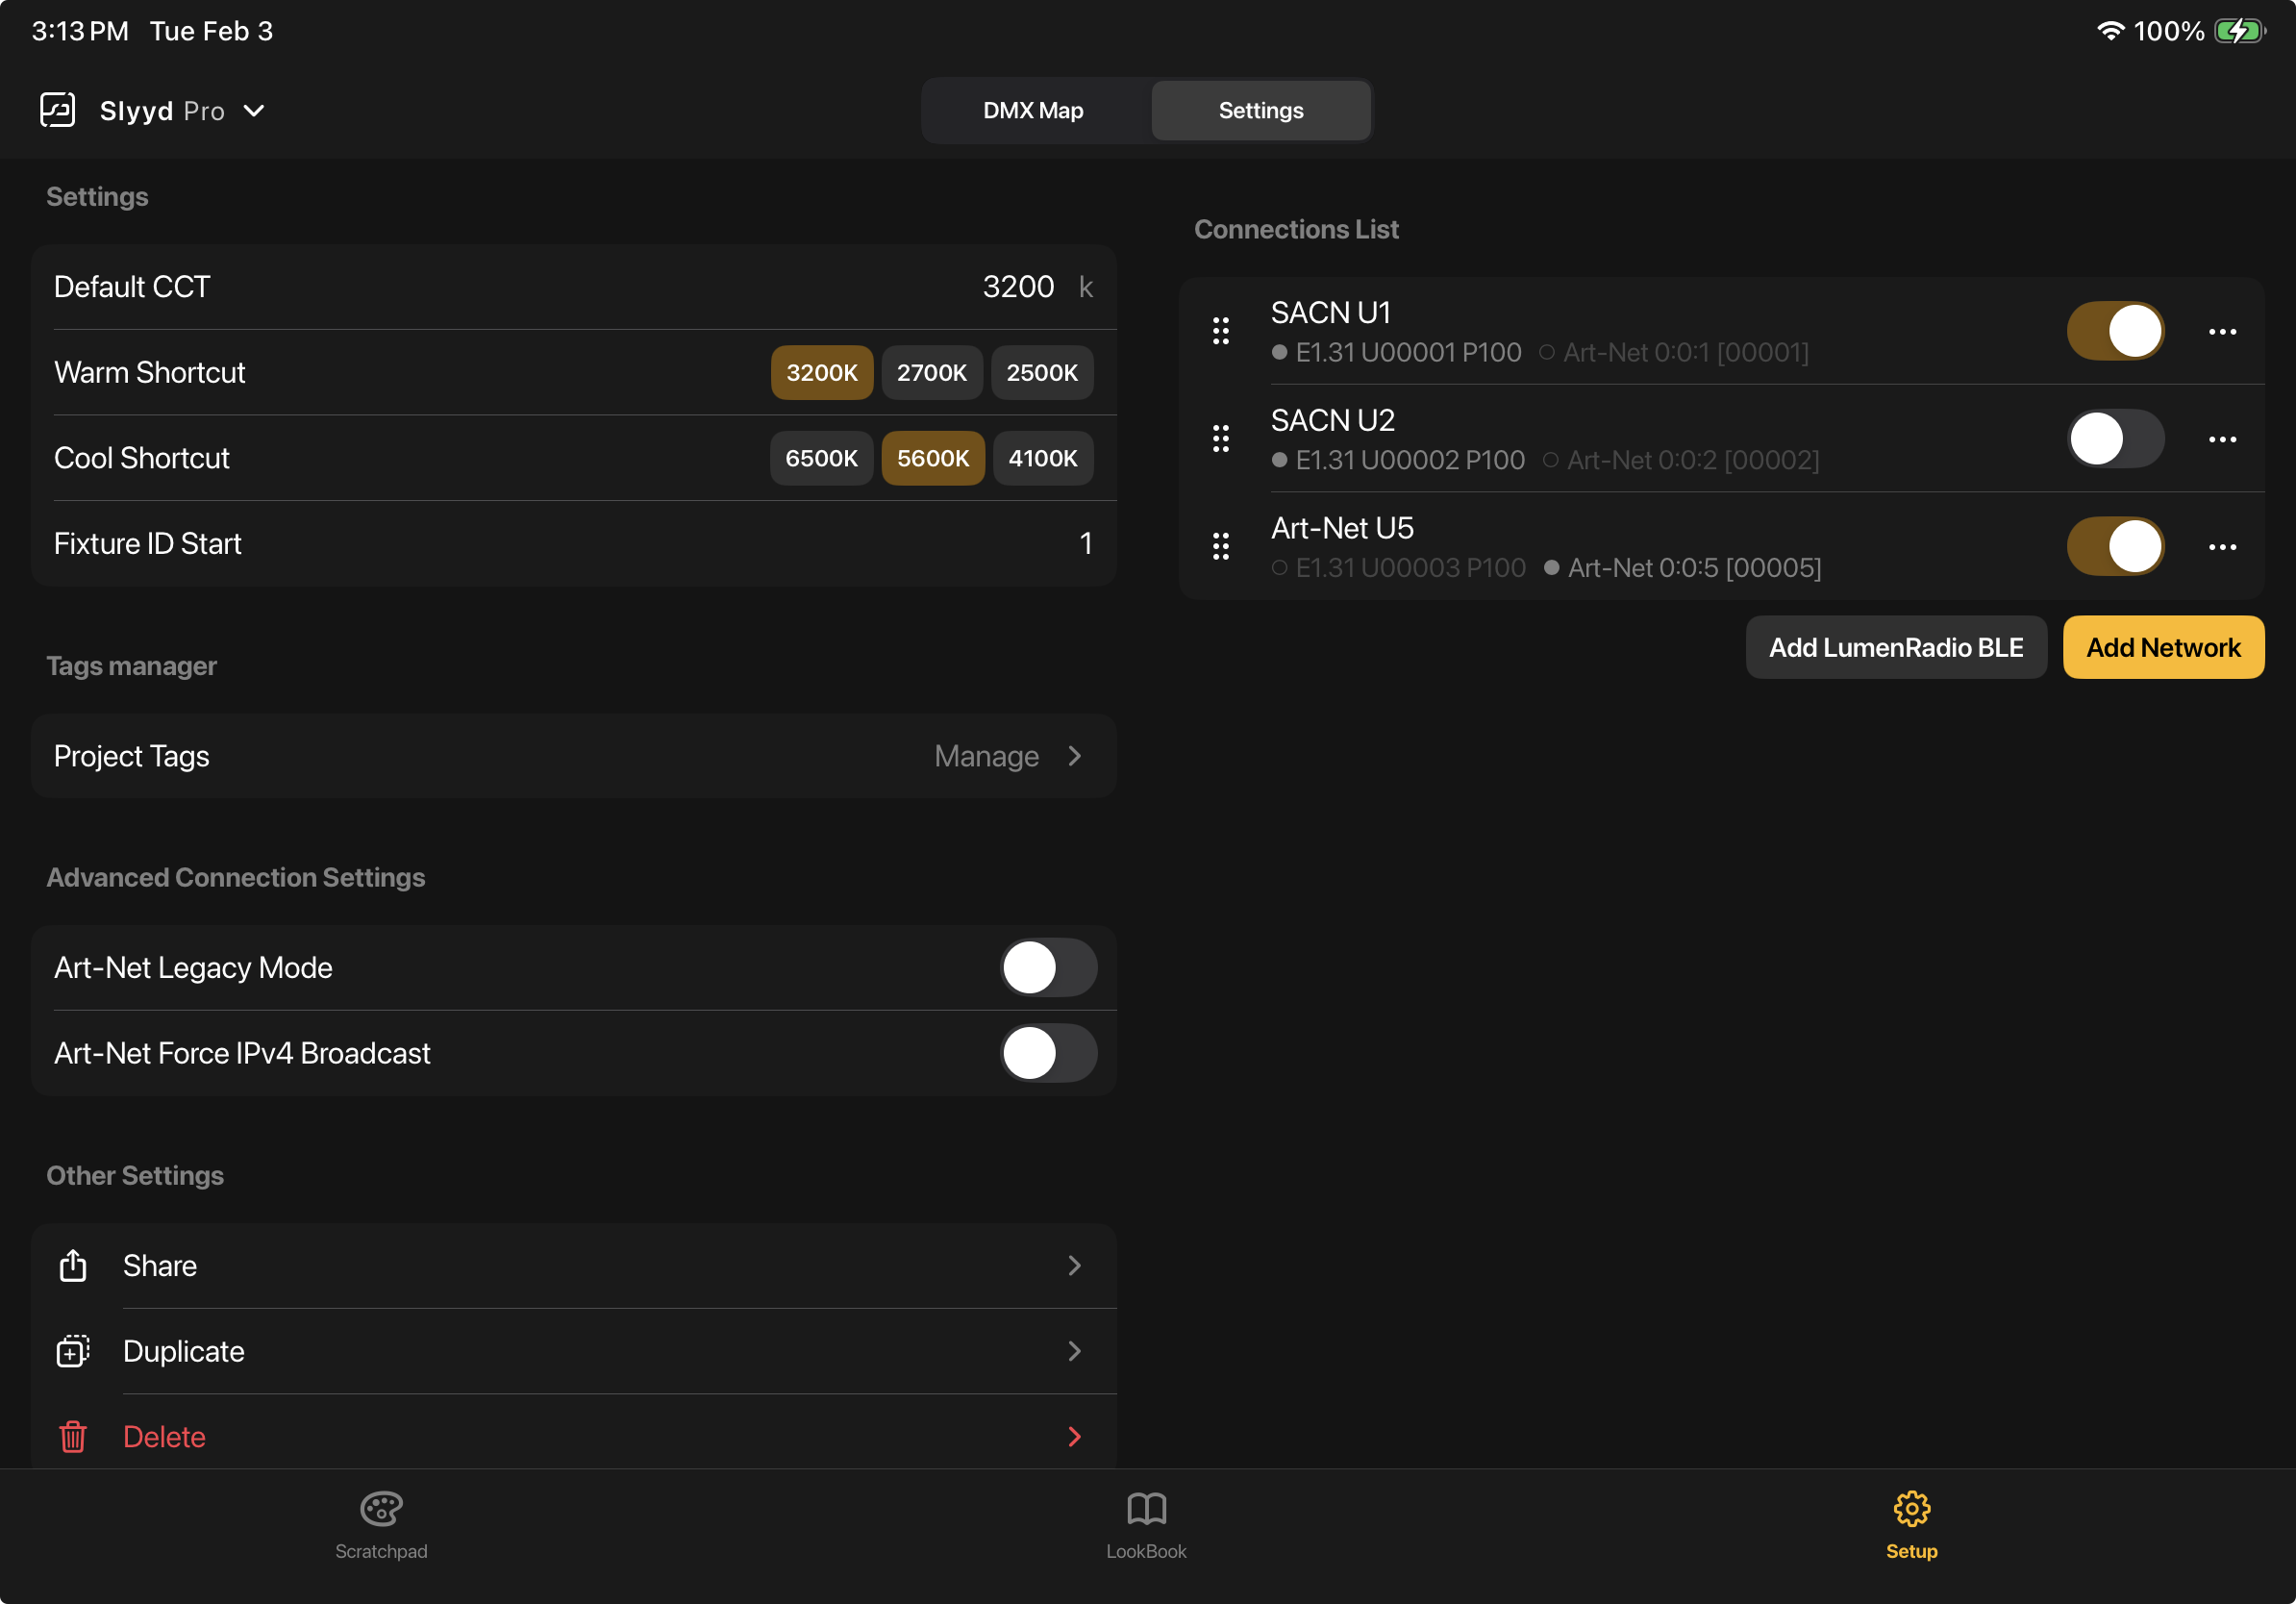Click the Duplicate icon

point(72,1351)
